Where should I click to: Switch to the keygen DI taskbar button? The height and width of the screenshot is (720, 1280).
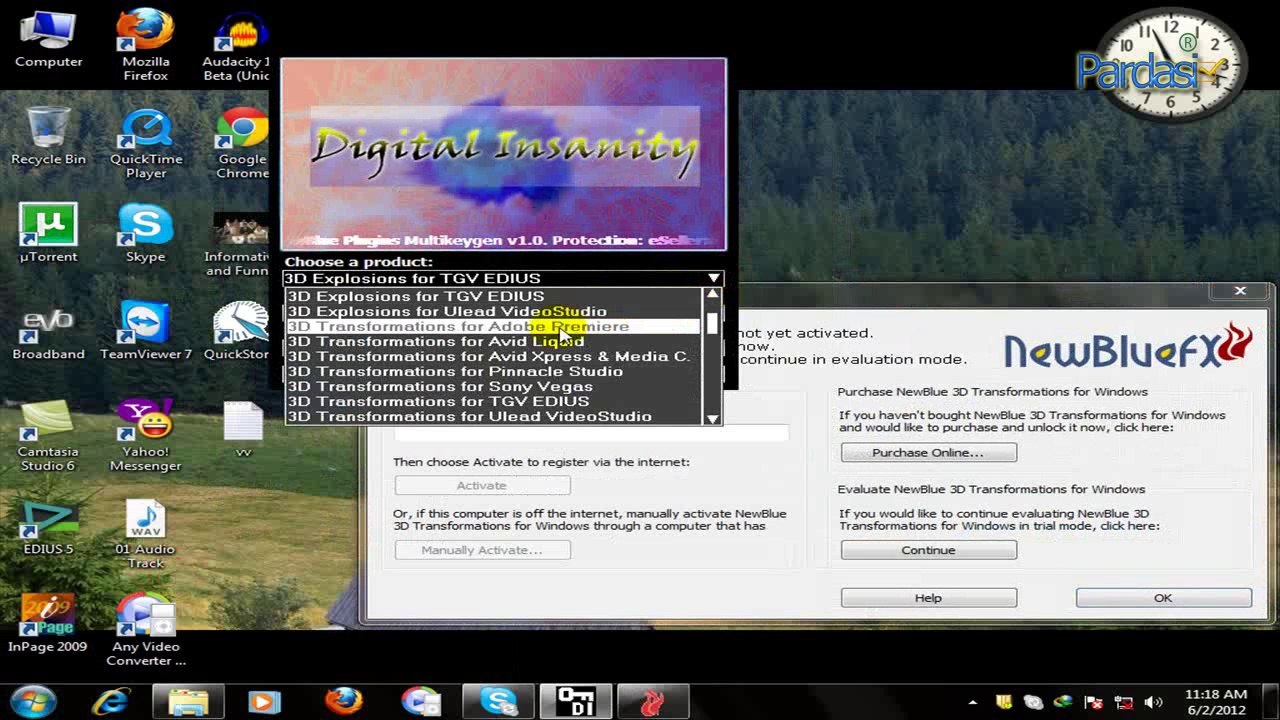point(575,701)
